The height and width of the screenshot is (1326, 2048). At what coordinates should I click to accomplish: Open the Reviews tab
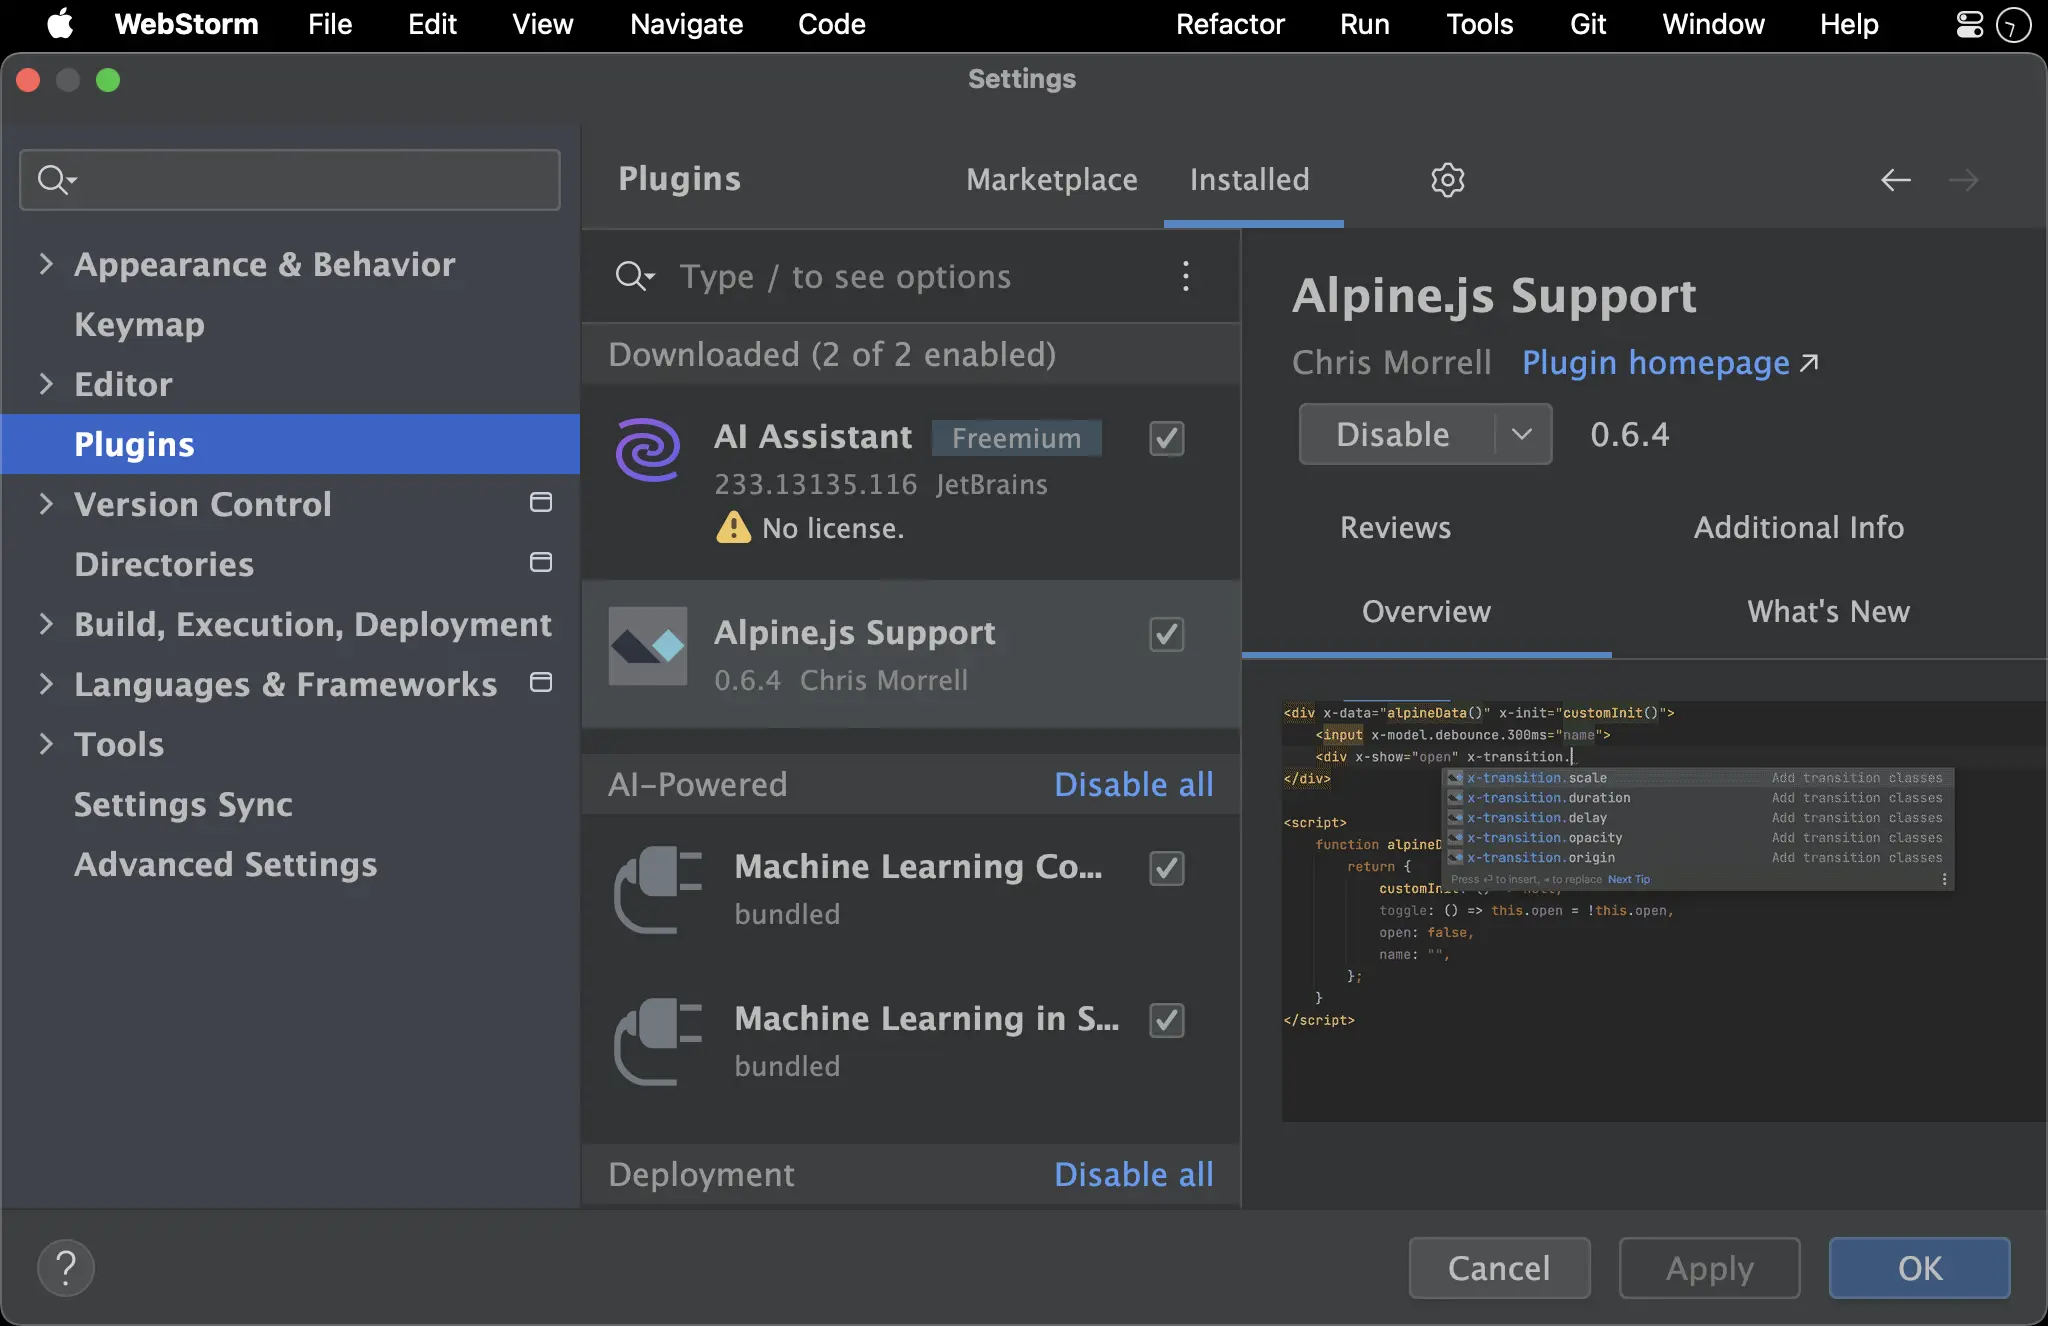click(1395, 527)
